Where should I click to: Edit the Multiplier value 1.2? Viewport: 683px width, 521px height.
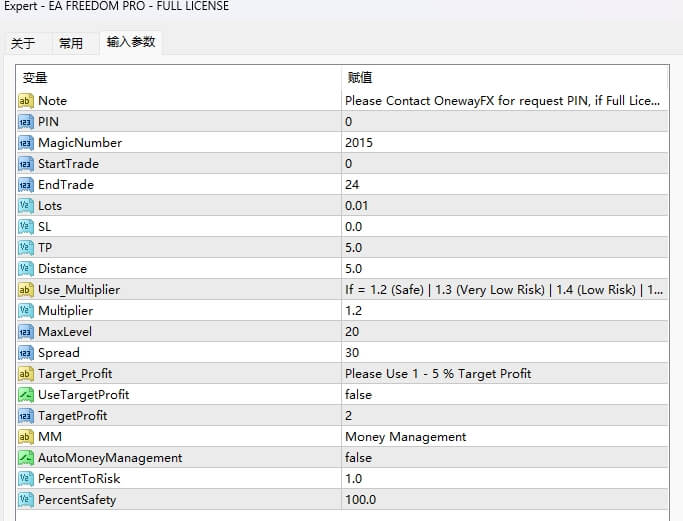coord(354,311)
